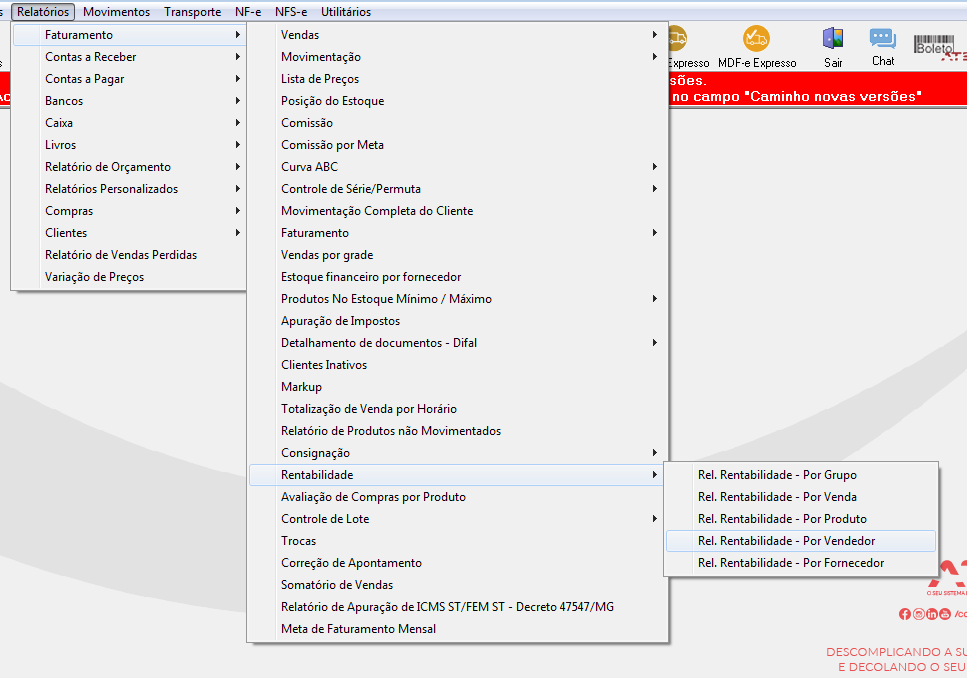Viewport: 967px width, 678px height.
Task: Select Relatório de Vendas Perdidas
Action: click(129, 255)
